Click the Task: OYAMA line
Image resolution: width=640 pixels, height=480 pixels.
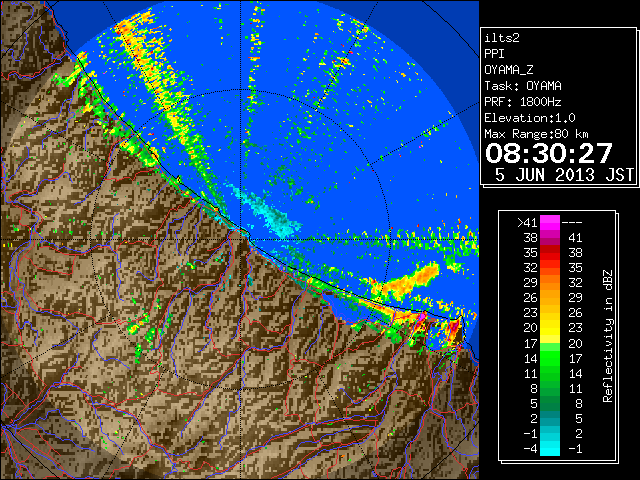coord(523,86)
